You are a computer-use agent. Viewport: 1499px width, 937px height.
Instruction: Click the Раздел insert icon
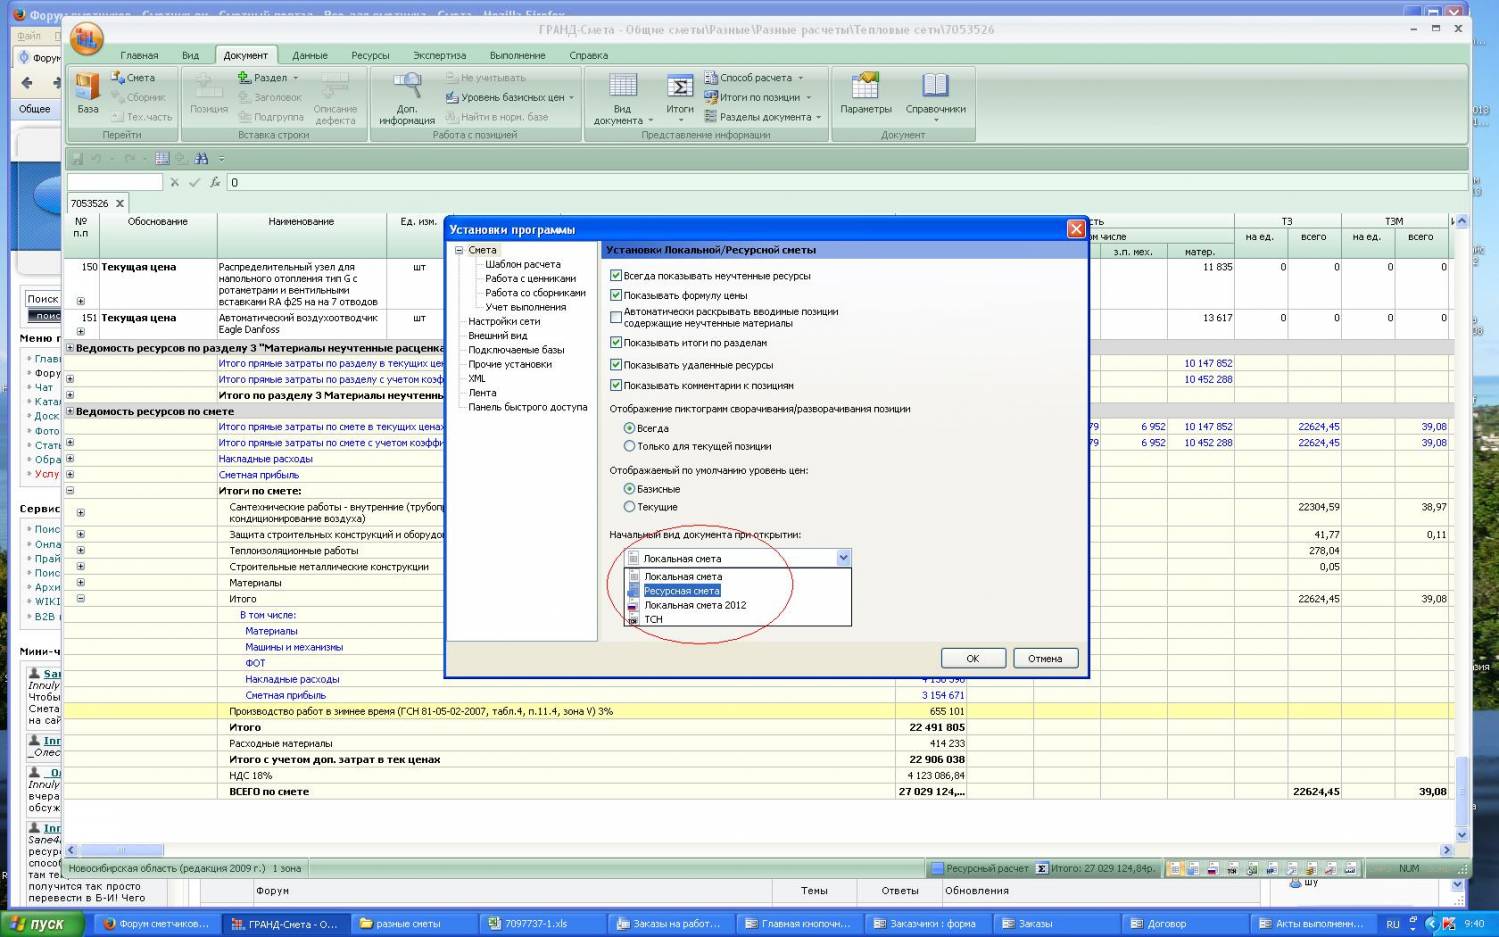(244, 78)
